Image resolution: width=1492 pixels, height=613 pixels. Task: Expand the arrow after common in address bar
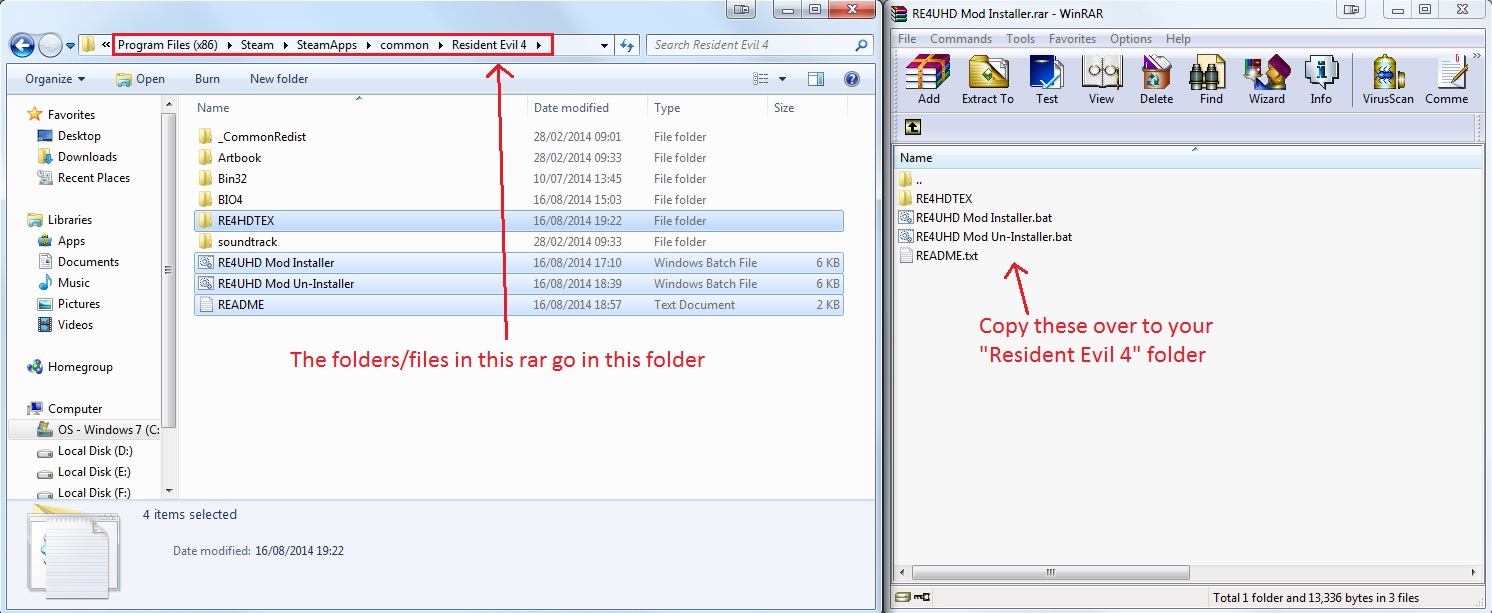coord(441,45)
